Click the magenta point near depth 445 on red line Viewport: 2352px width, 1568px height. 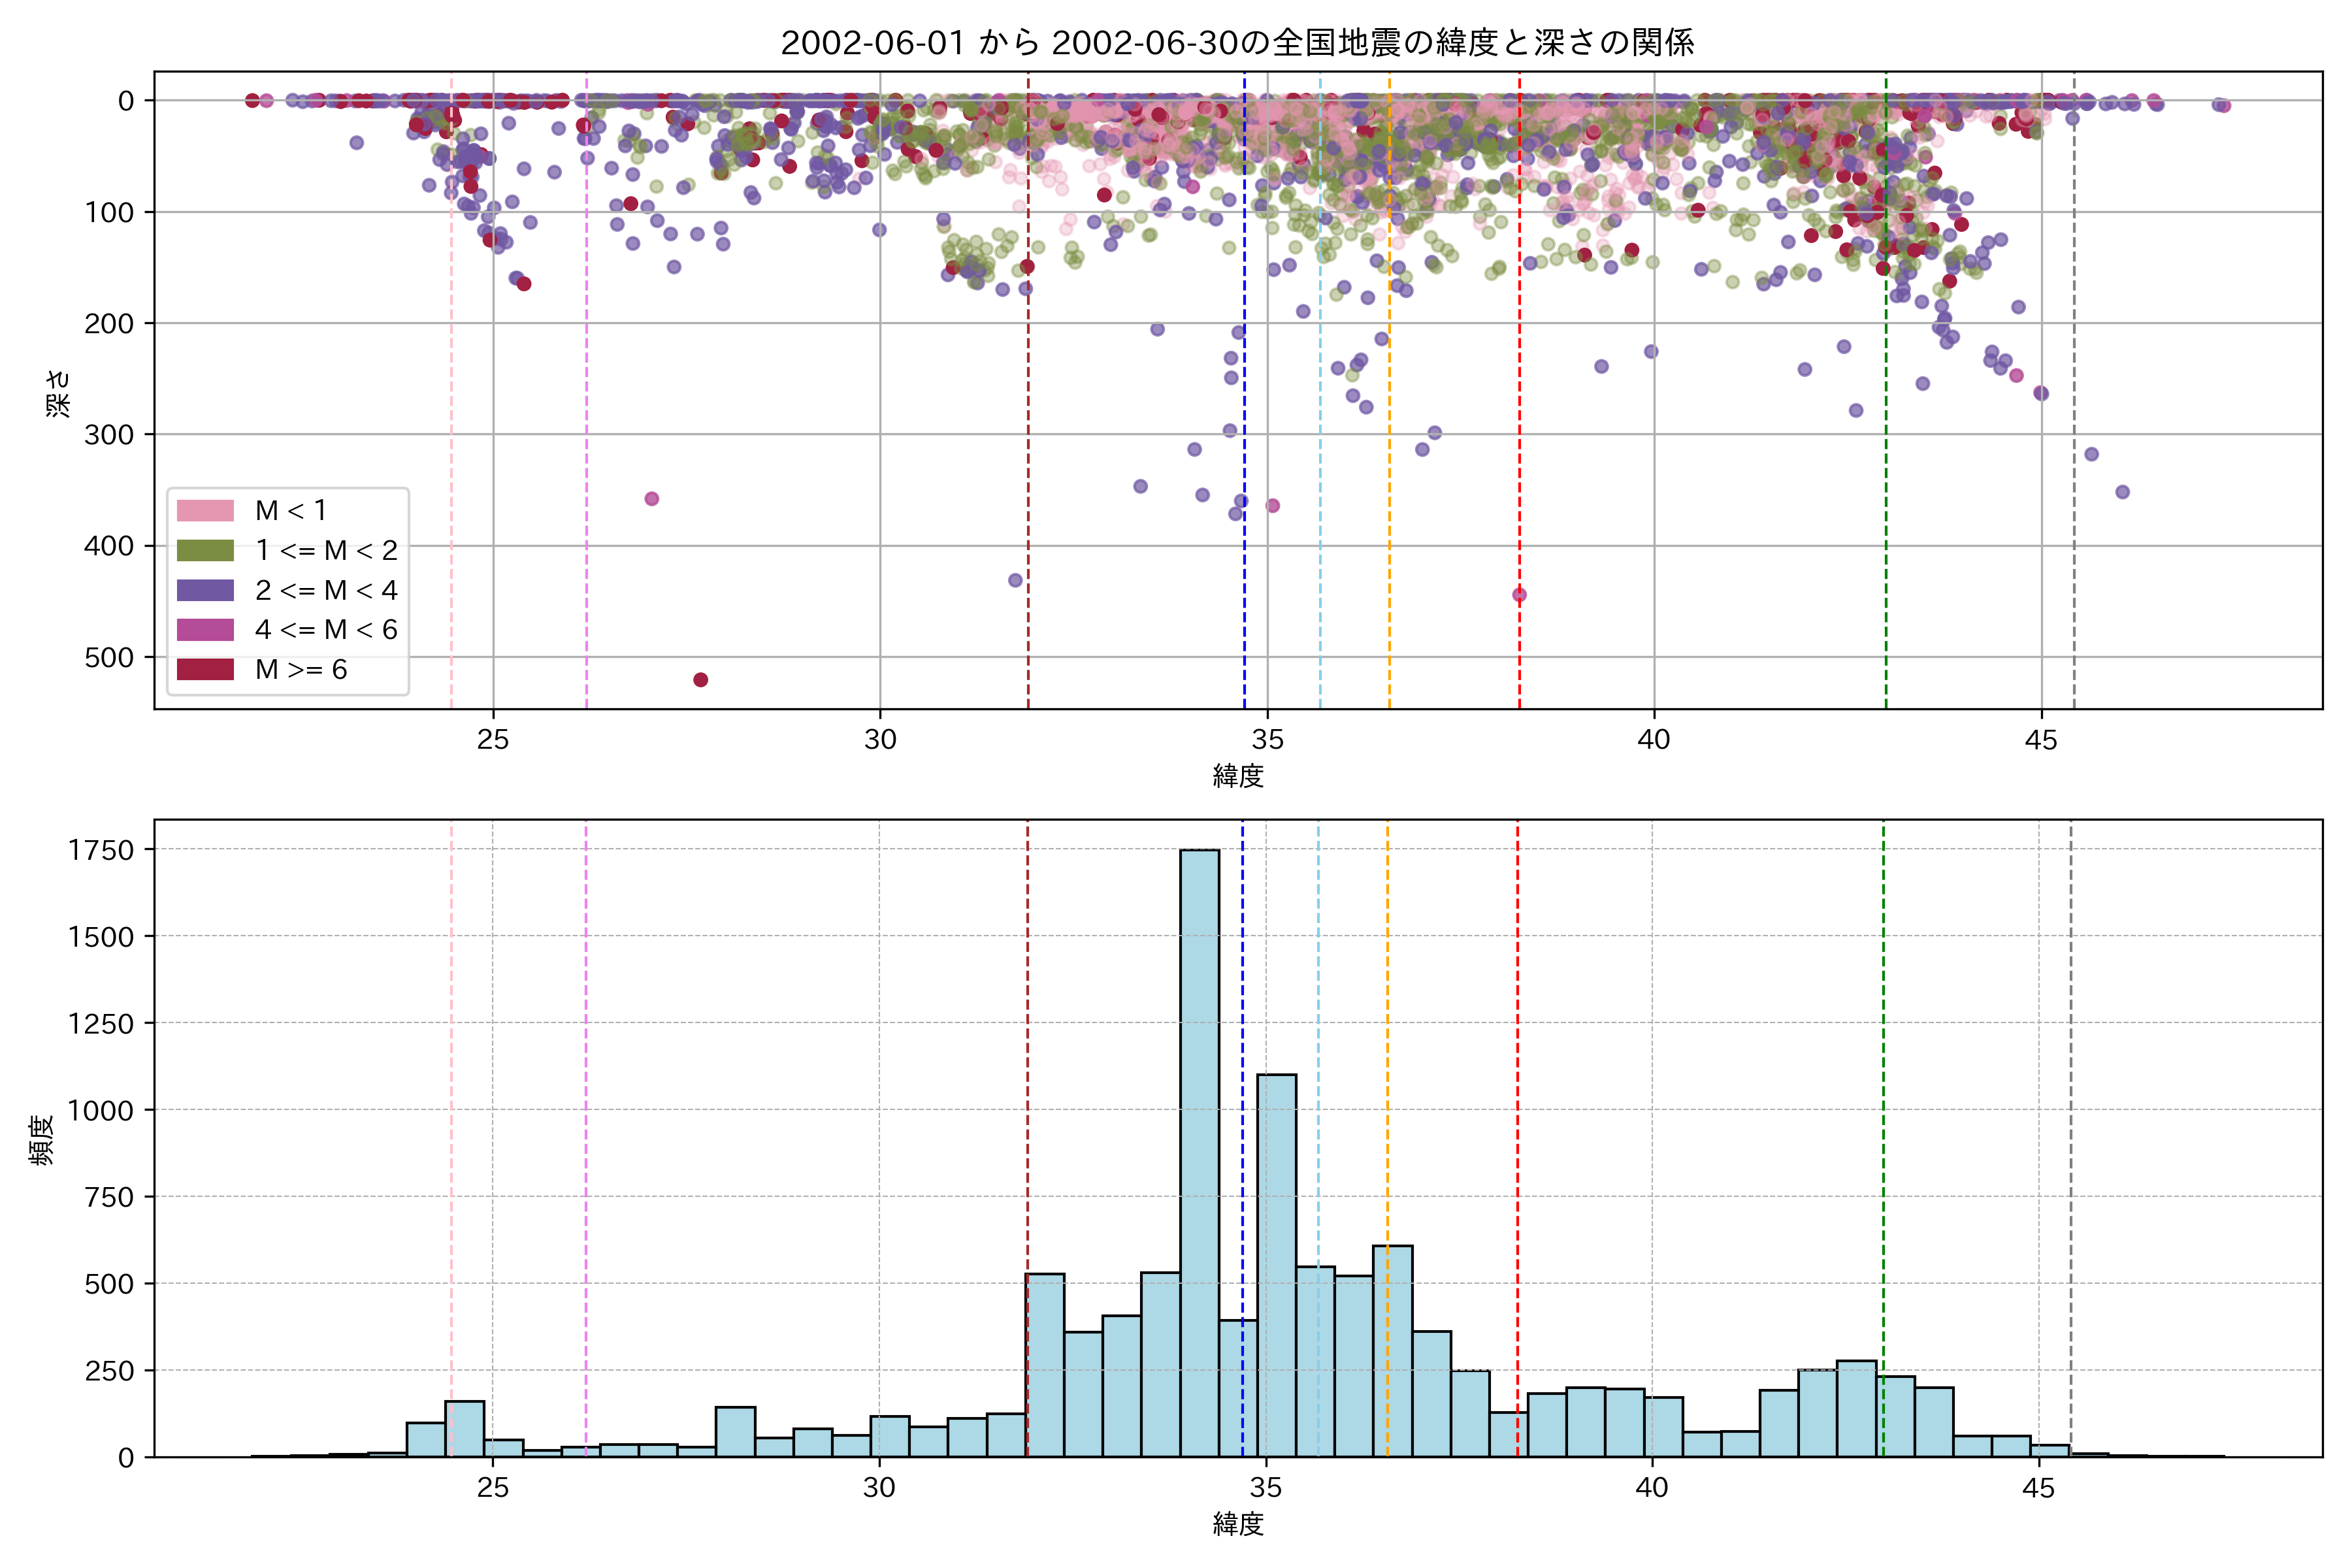click(x=1519, y=595)
